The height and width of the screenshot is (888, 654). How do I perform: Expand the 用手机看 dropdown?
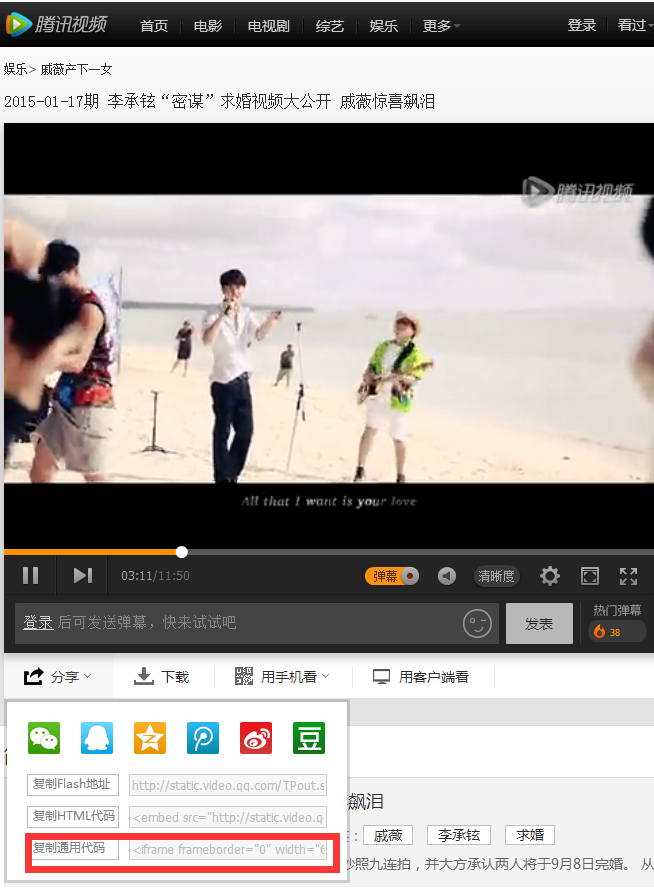coord(282,677)
